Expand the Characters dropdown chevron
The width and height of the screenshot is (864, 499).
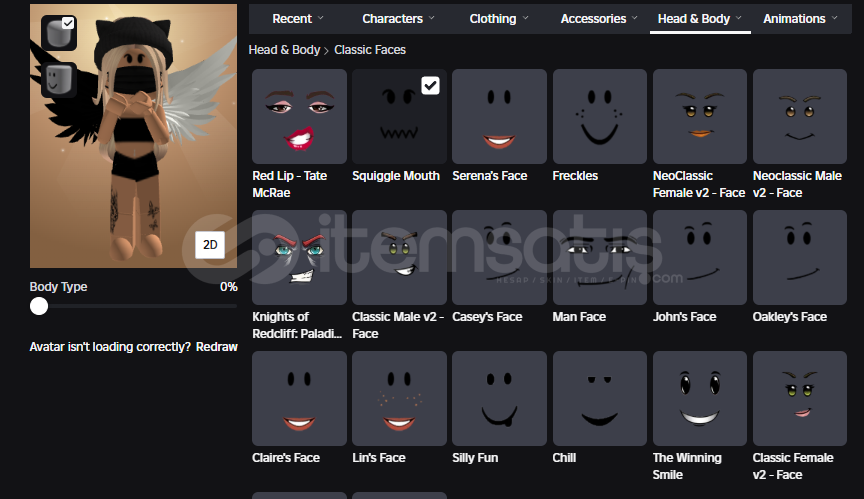click(x=431, y=18)
